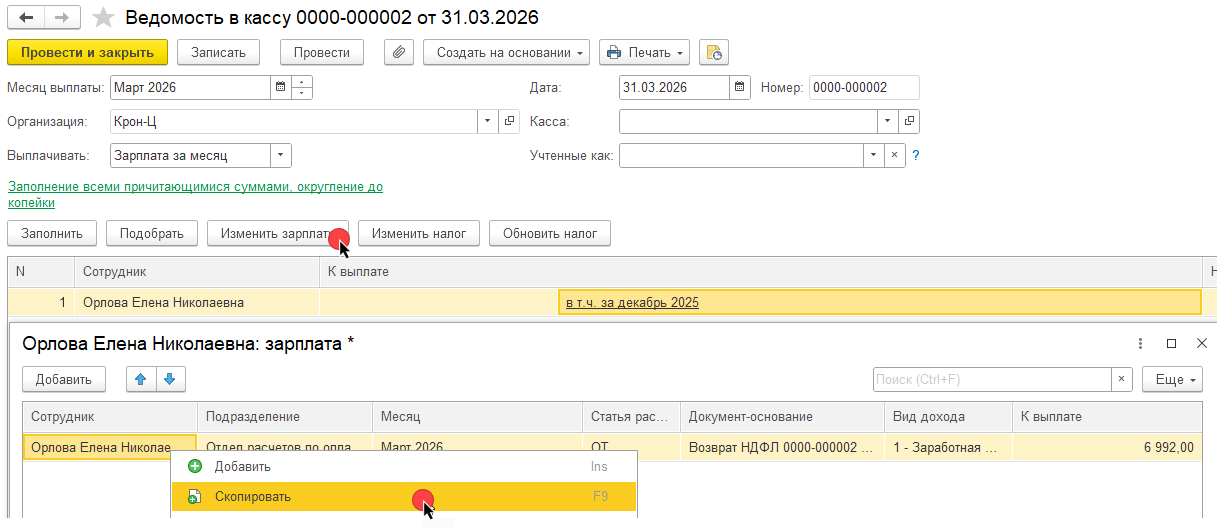Choose Добавить in the context menu
Image resolution: width=1217 pixels, height=528 pixels.
point(404,467)
